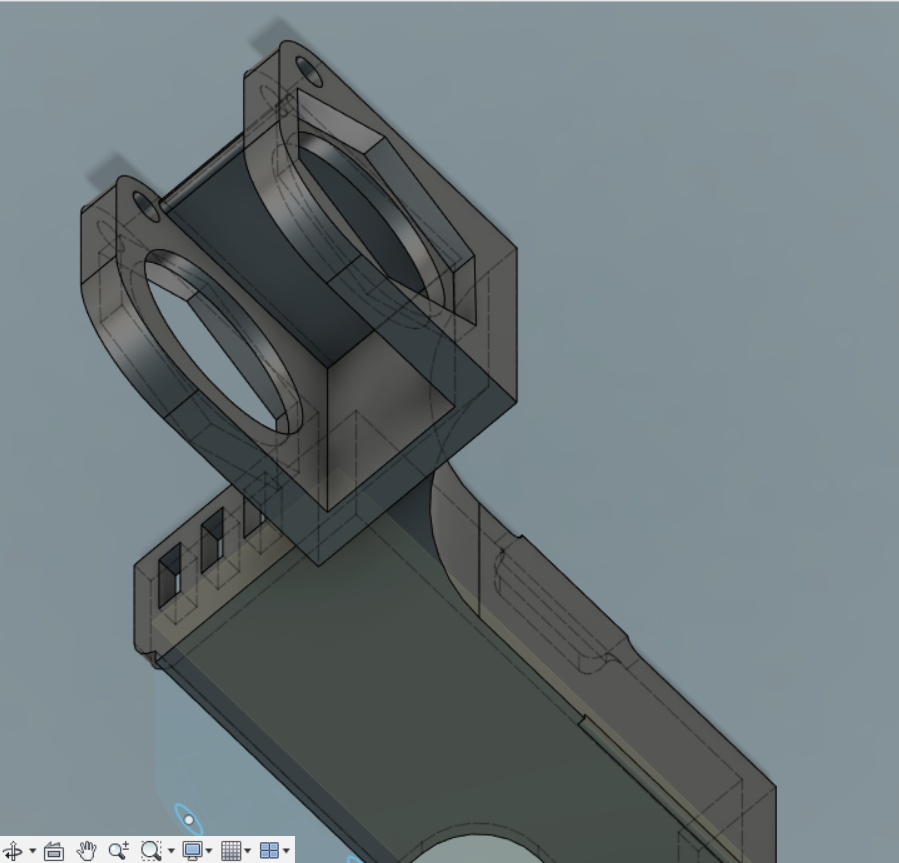The height and width of the screenshot is (863, 899).
Task: Select the Zoom magnifier tool
Action: point(118,851)
